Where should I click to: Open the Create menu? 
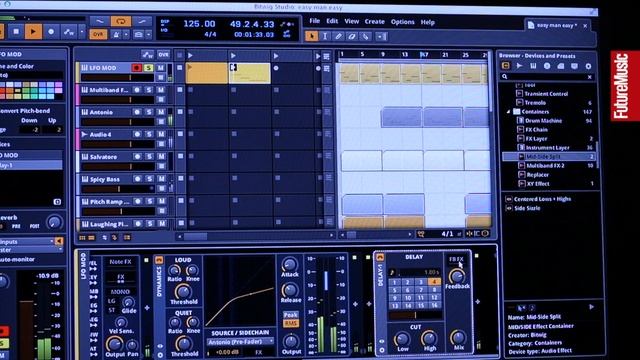(374, 22)
